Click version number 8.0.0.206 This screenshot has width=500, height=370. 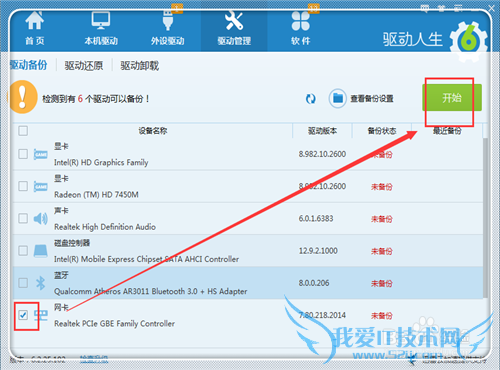click(314, 283)
